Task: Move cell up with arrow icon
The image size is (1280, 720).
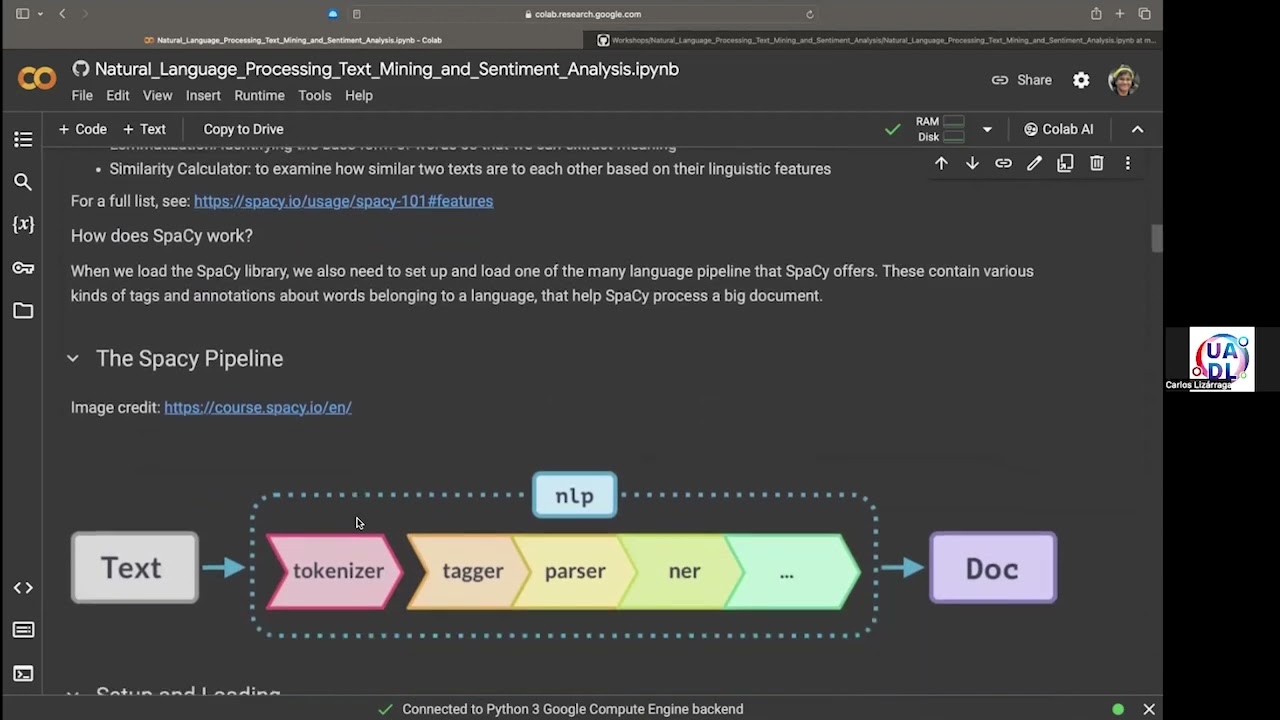Action: tap(941, 163)
